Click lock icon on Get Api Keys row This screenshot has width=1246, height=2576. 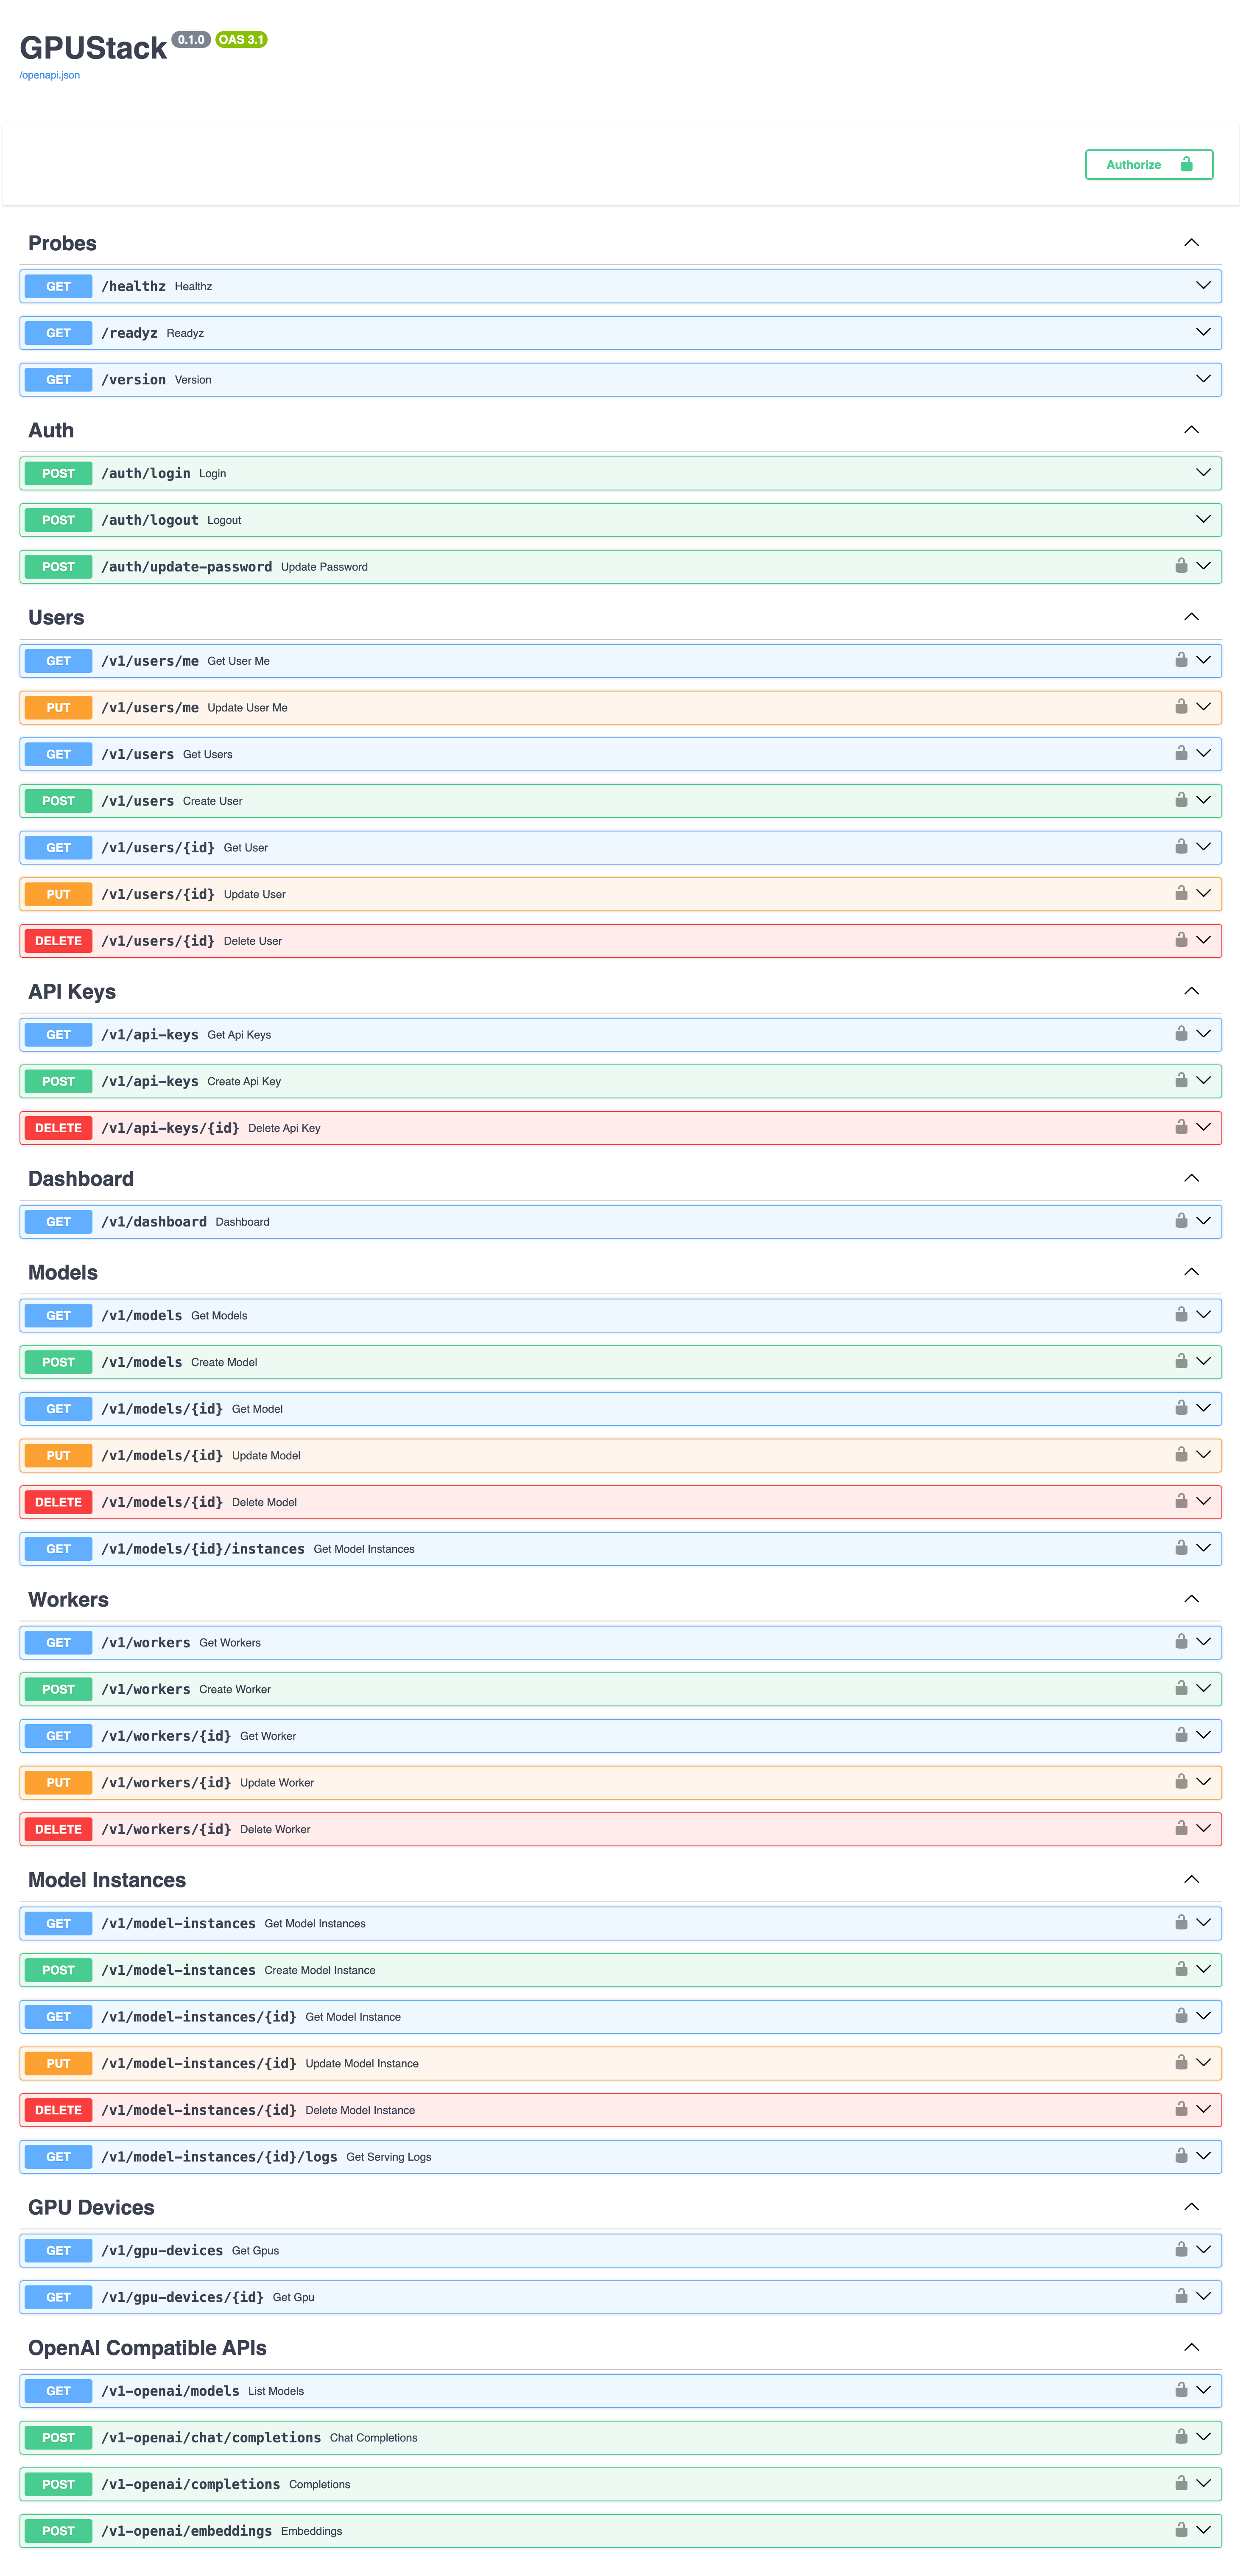click(1181, 1034)
